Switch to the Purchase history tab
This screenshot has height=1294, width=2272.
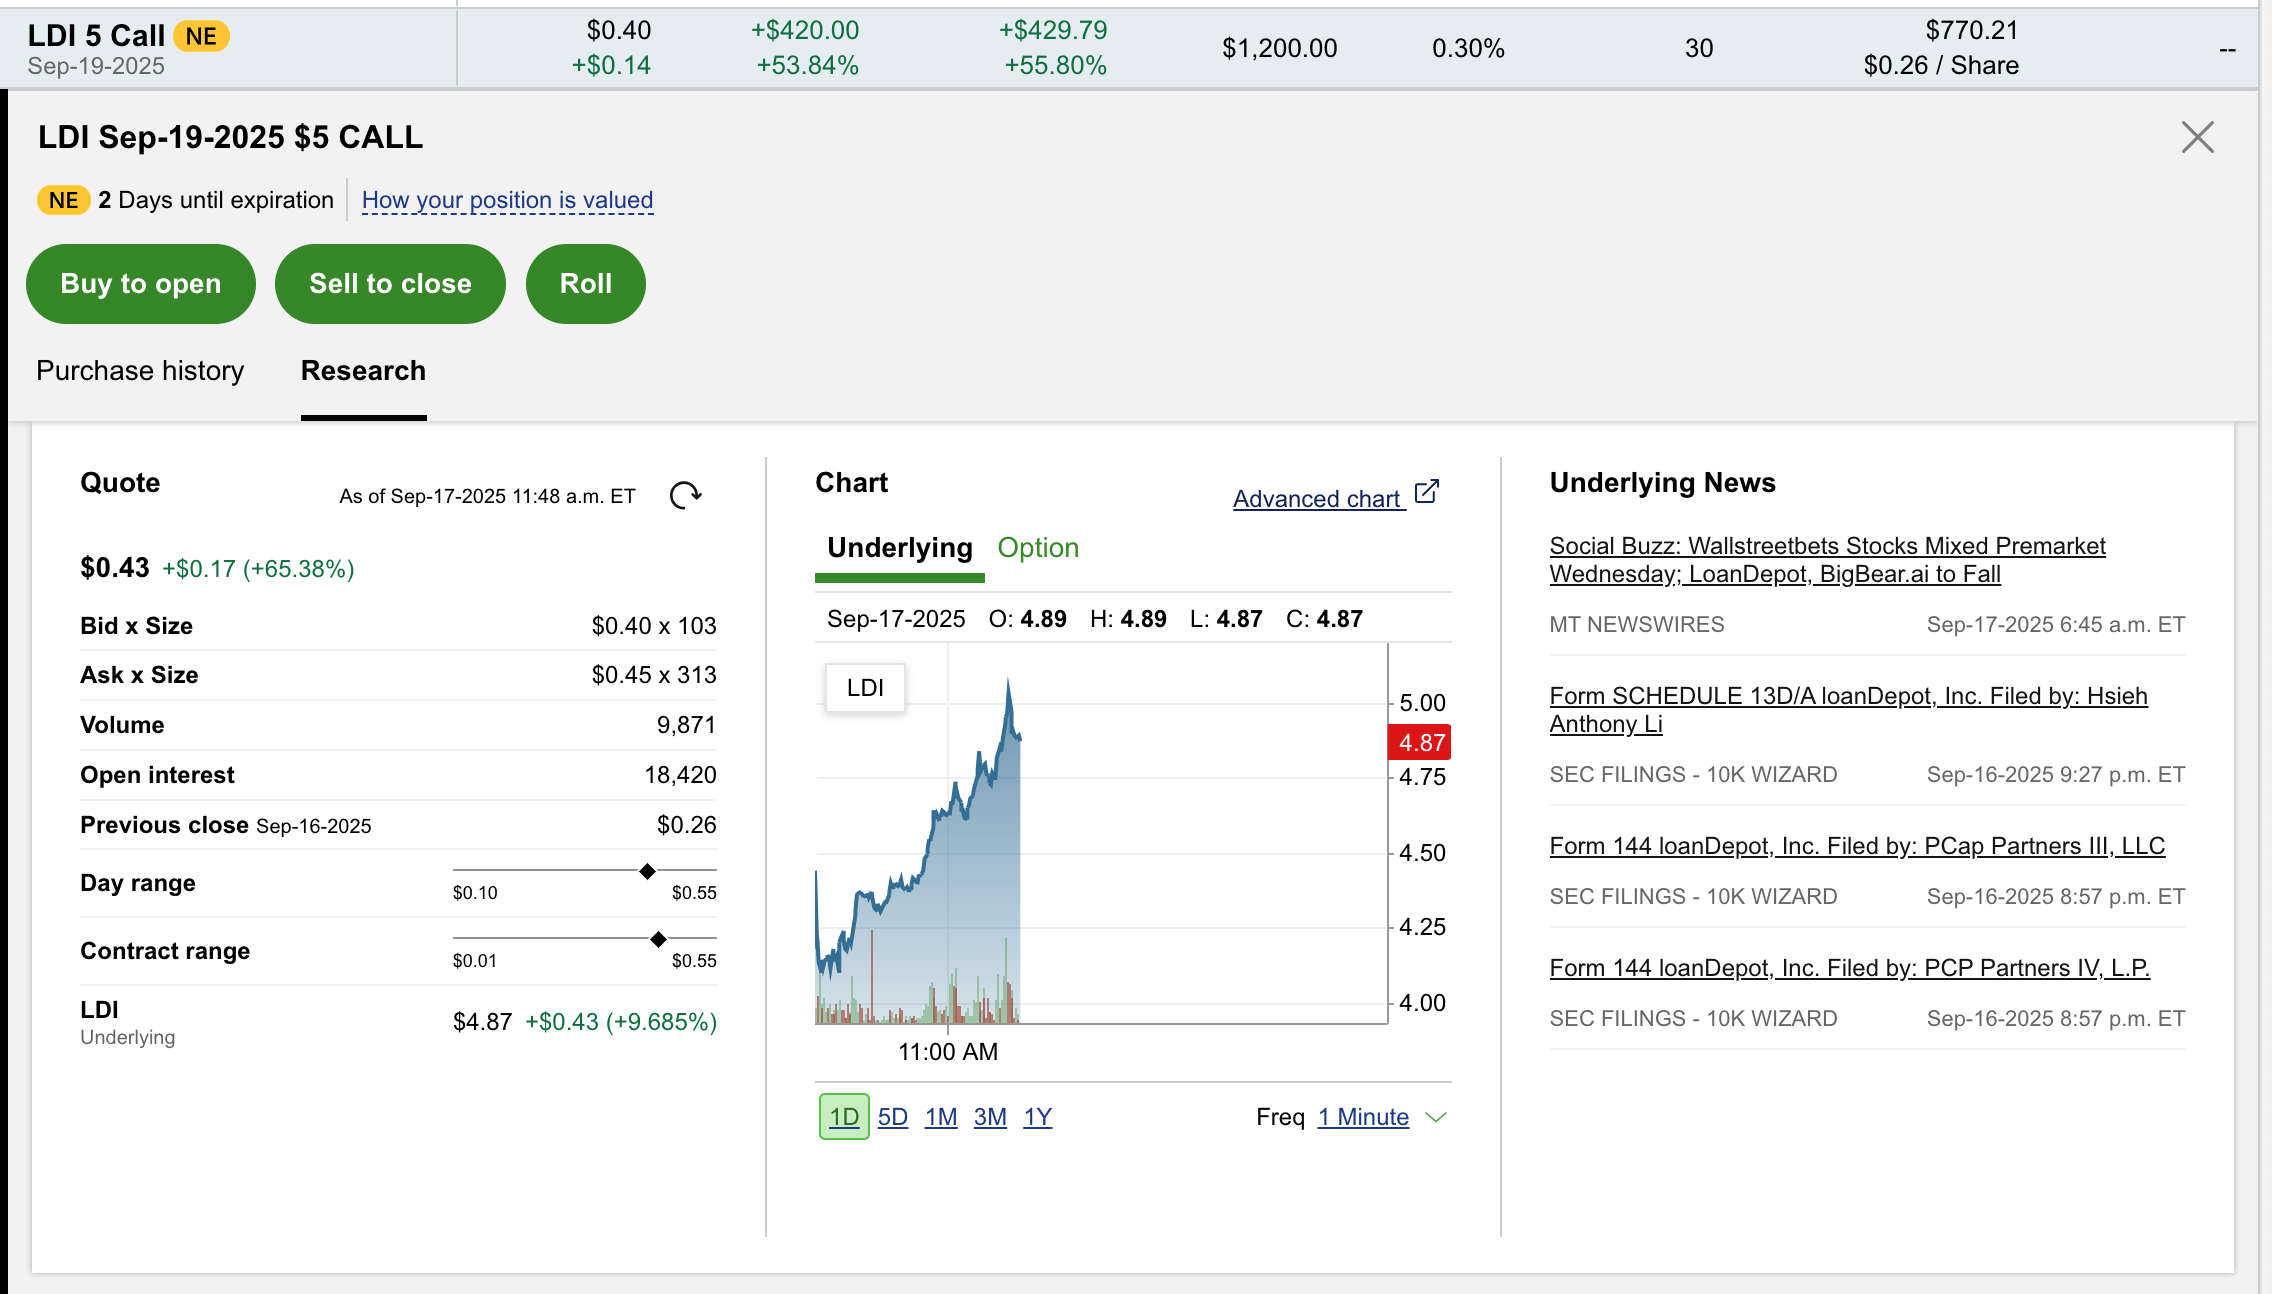click(140, 371)
